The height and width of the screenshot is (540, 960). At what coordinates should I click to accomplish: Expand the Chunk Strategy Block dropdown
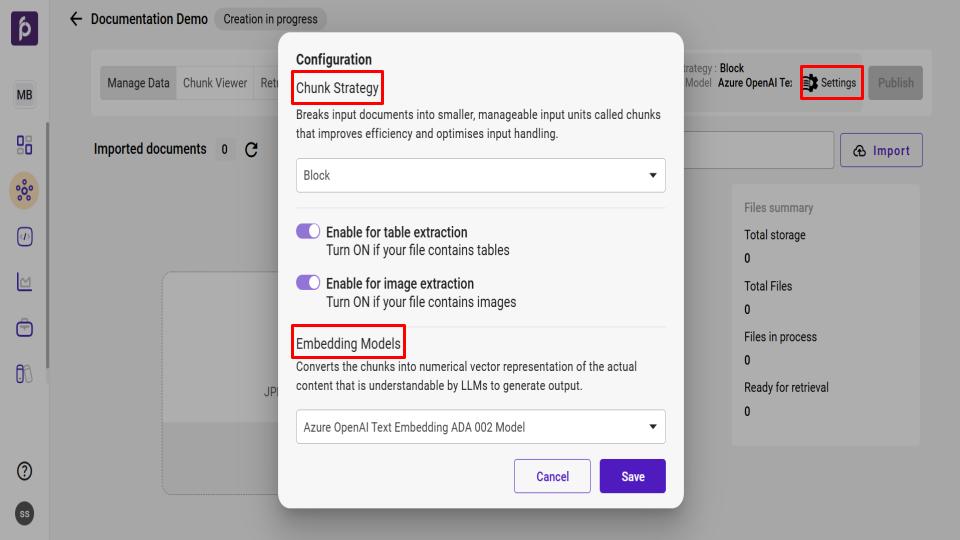[481, 175]
